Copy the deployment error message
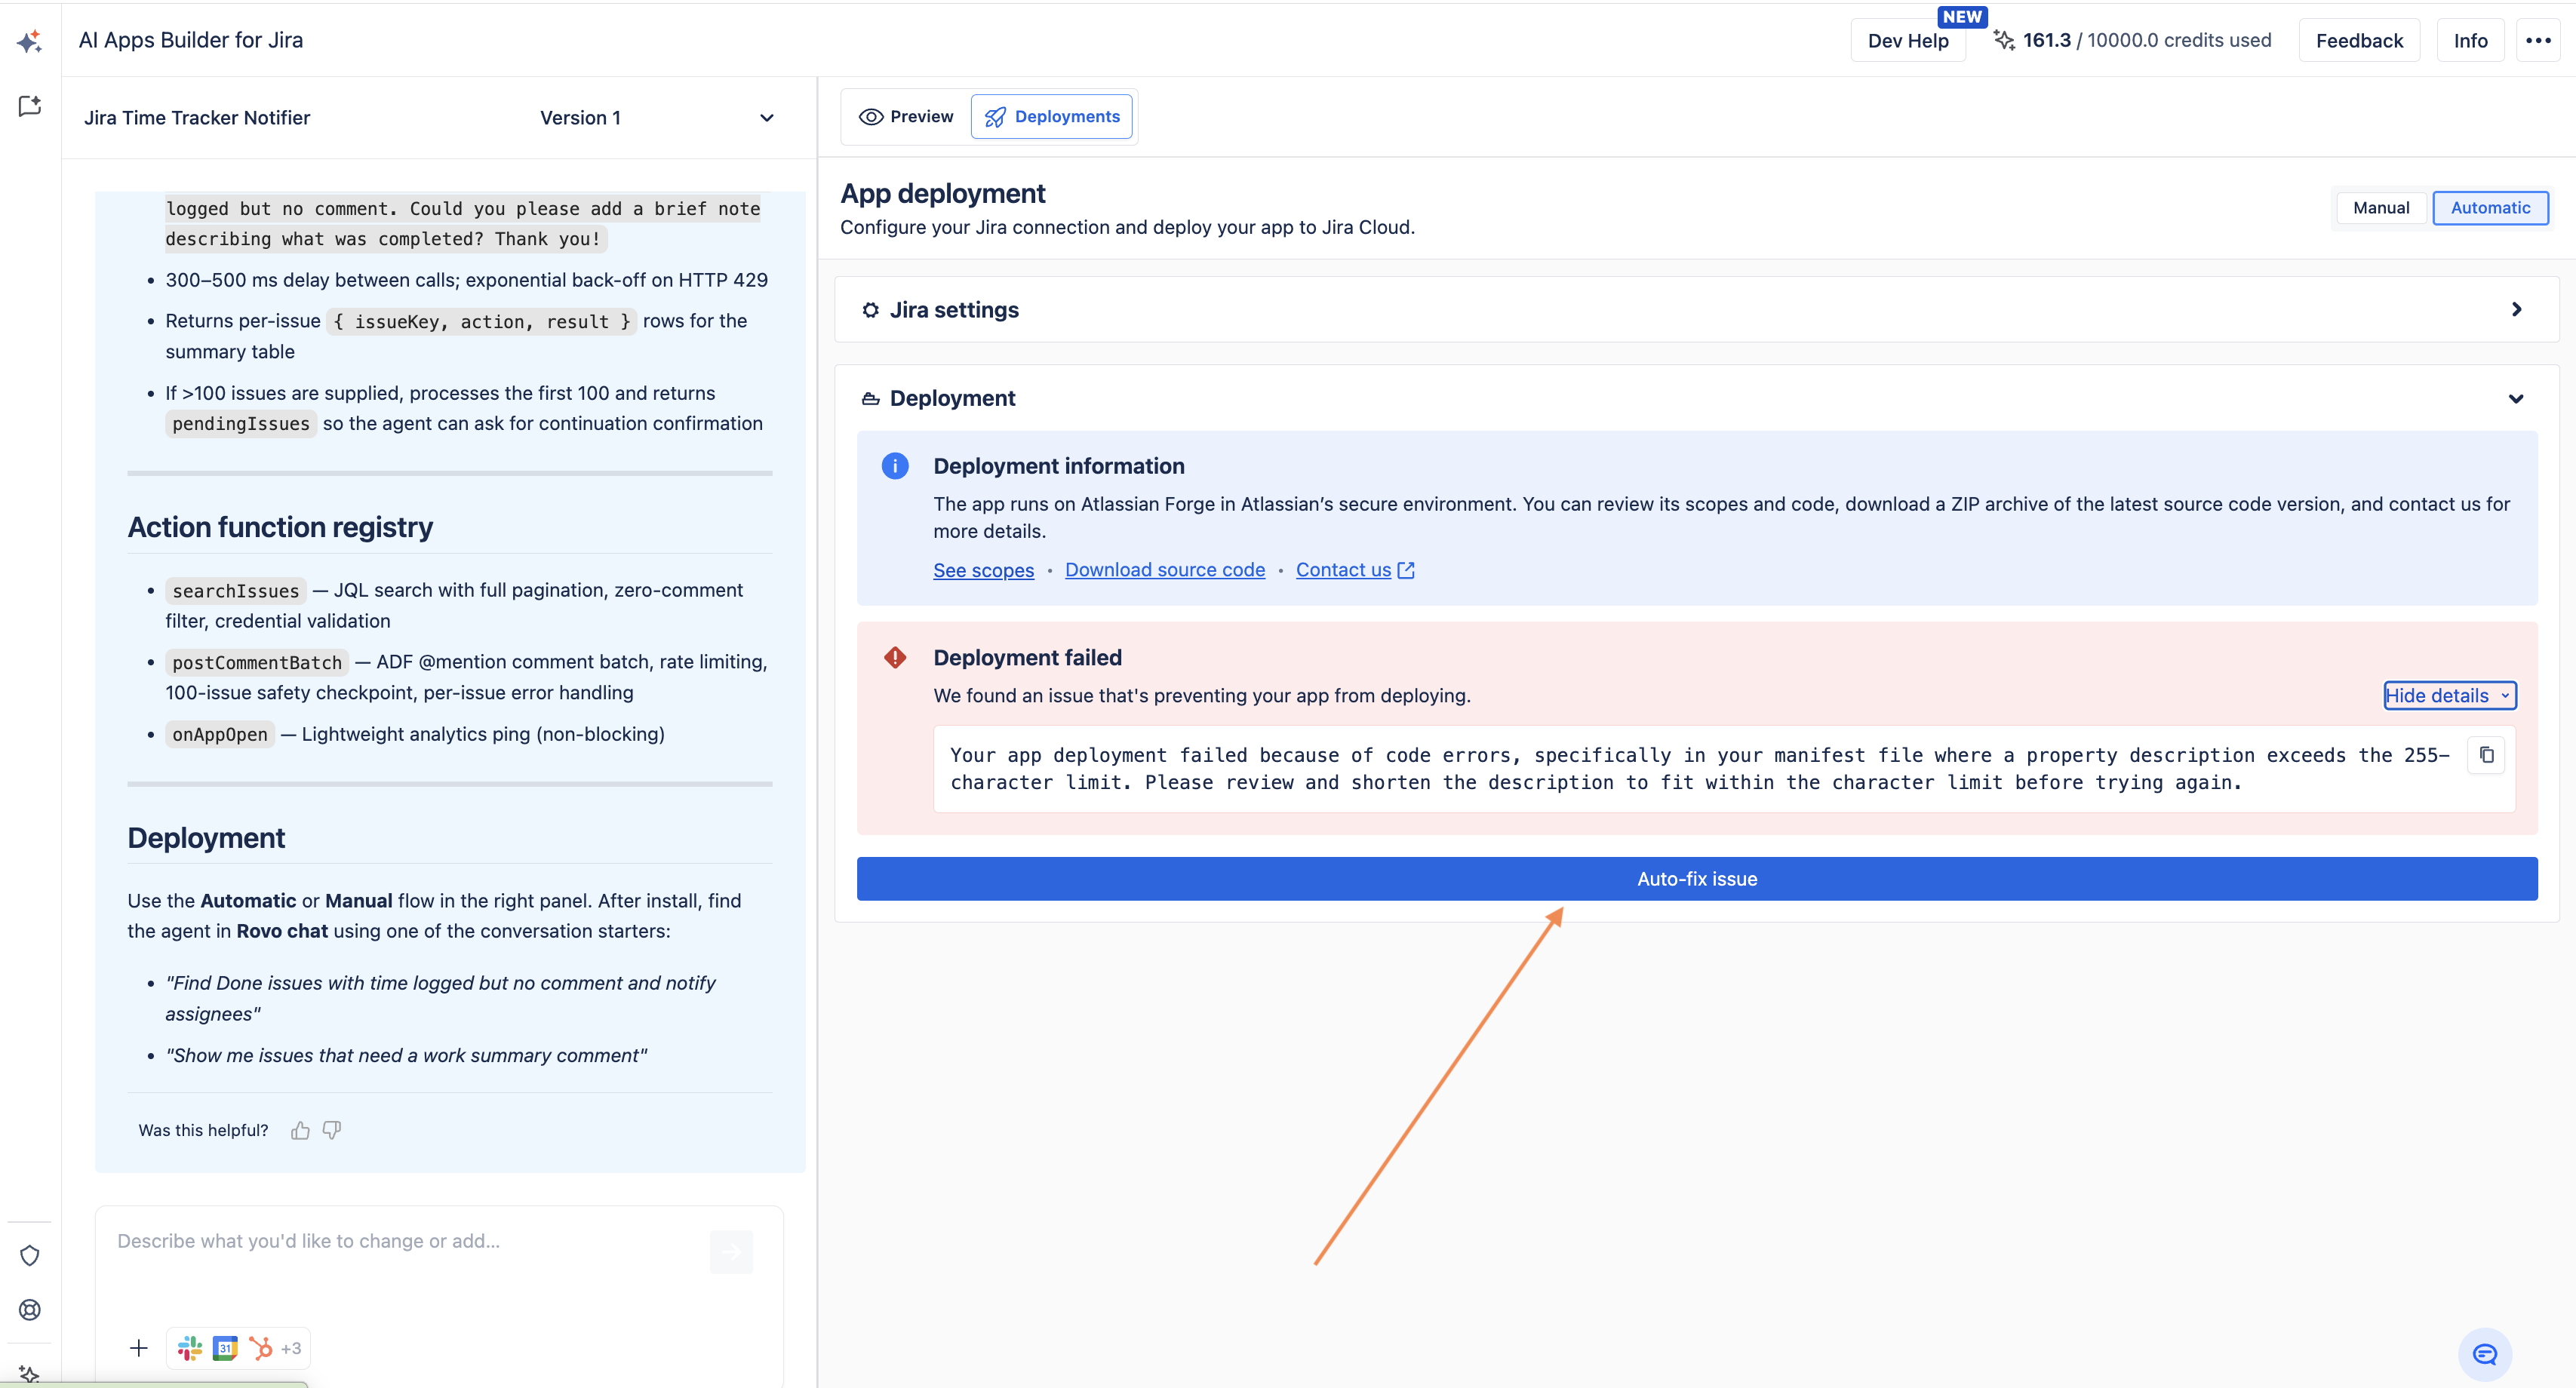 [2486, 755]
